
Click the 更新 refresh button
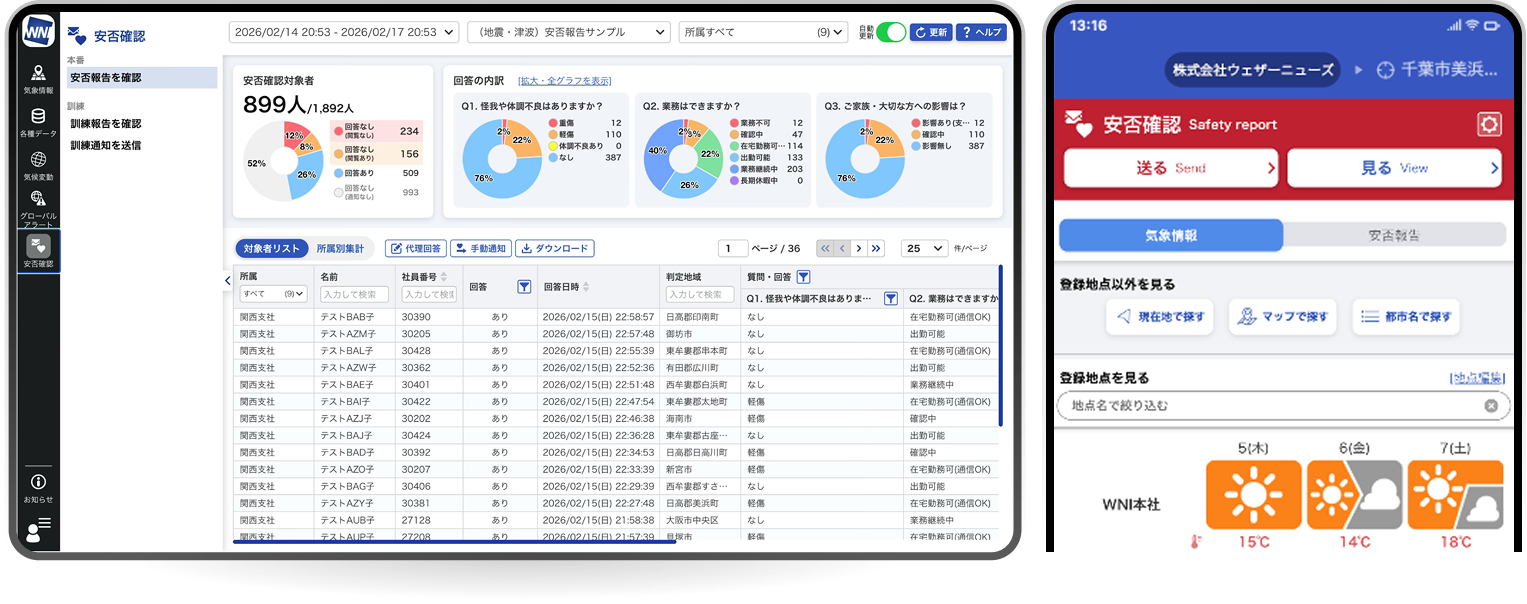[x=931, y=32]
